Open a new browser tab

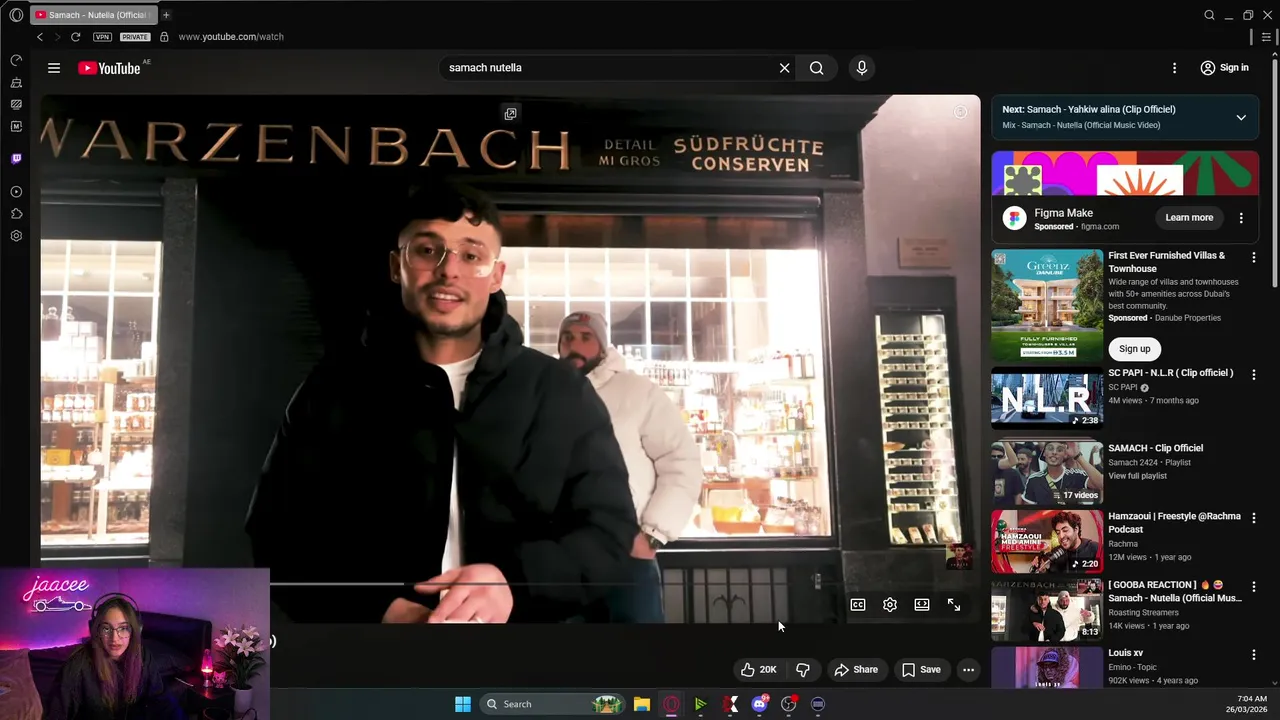(x=166, y=15)
